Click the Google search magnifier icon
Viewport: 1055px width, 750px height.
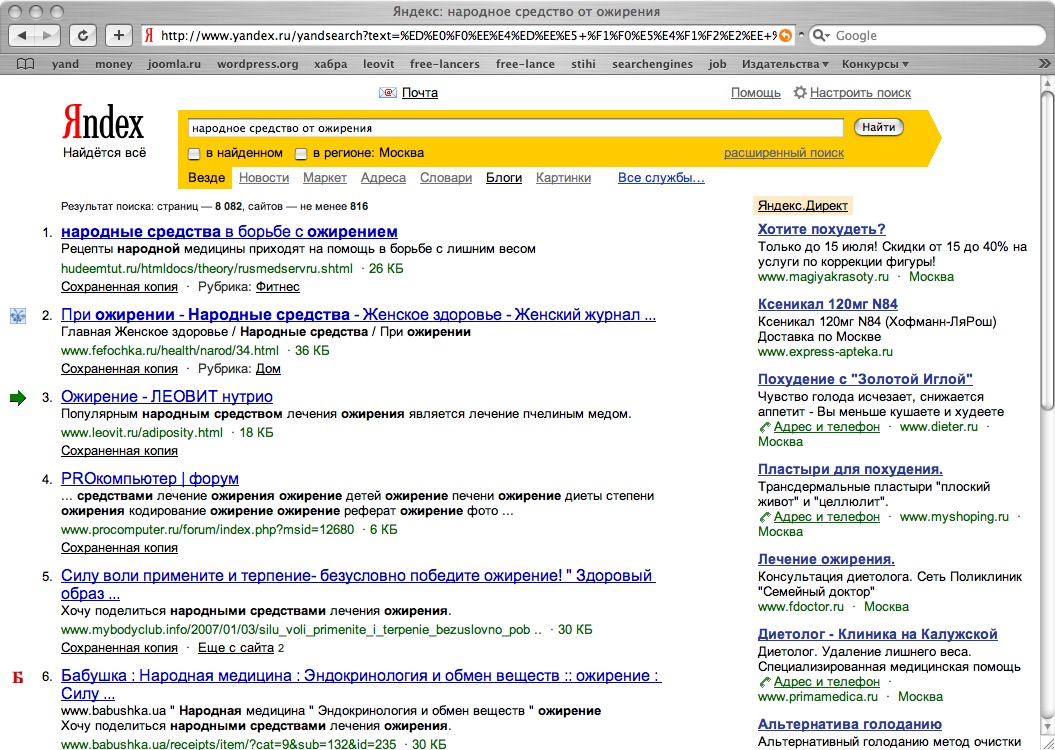coord(820,36)
